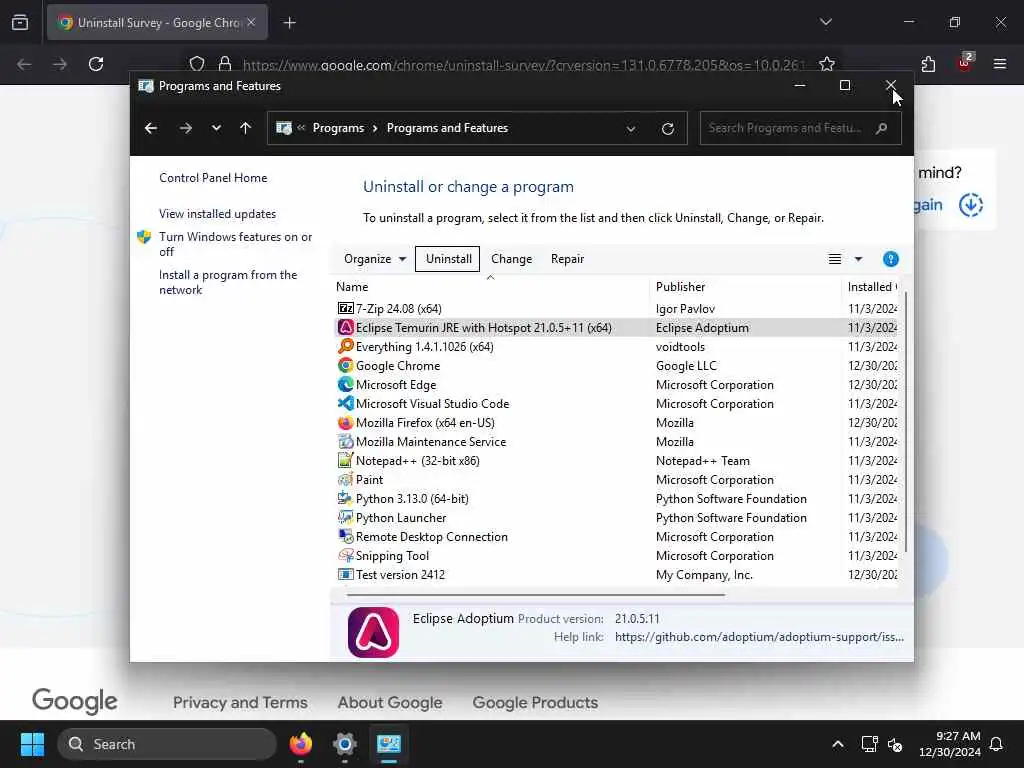1024x768 pixels.
Task: Open Control Panel Home link
Action: (x=213, y=178)
